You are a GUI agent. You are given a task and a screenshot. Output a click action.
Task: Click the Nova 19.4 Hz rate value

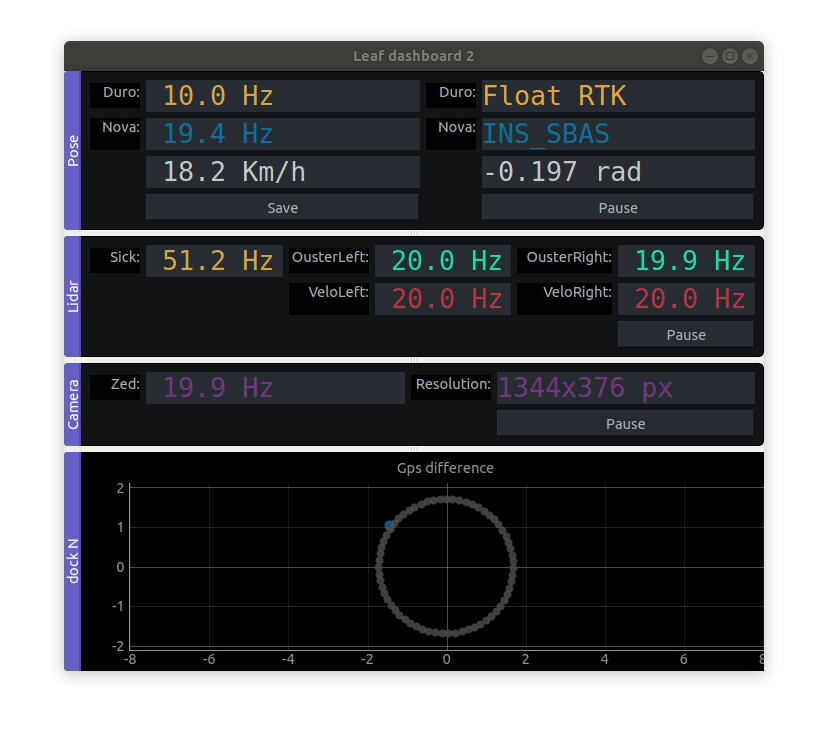click(x=282, y=134)
